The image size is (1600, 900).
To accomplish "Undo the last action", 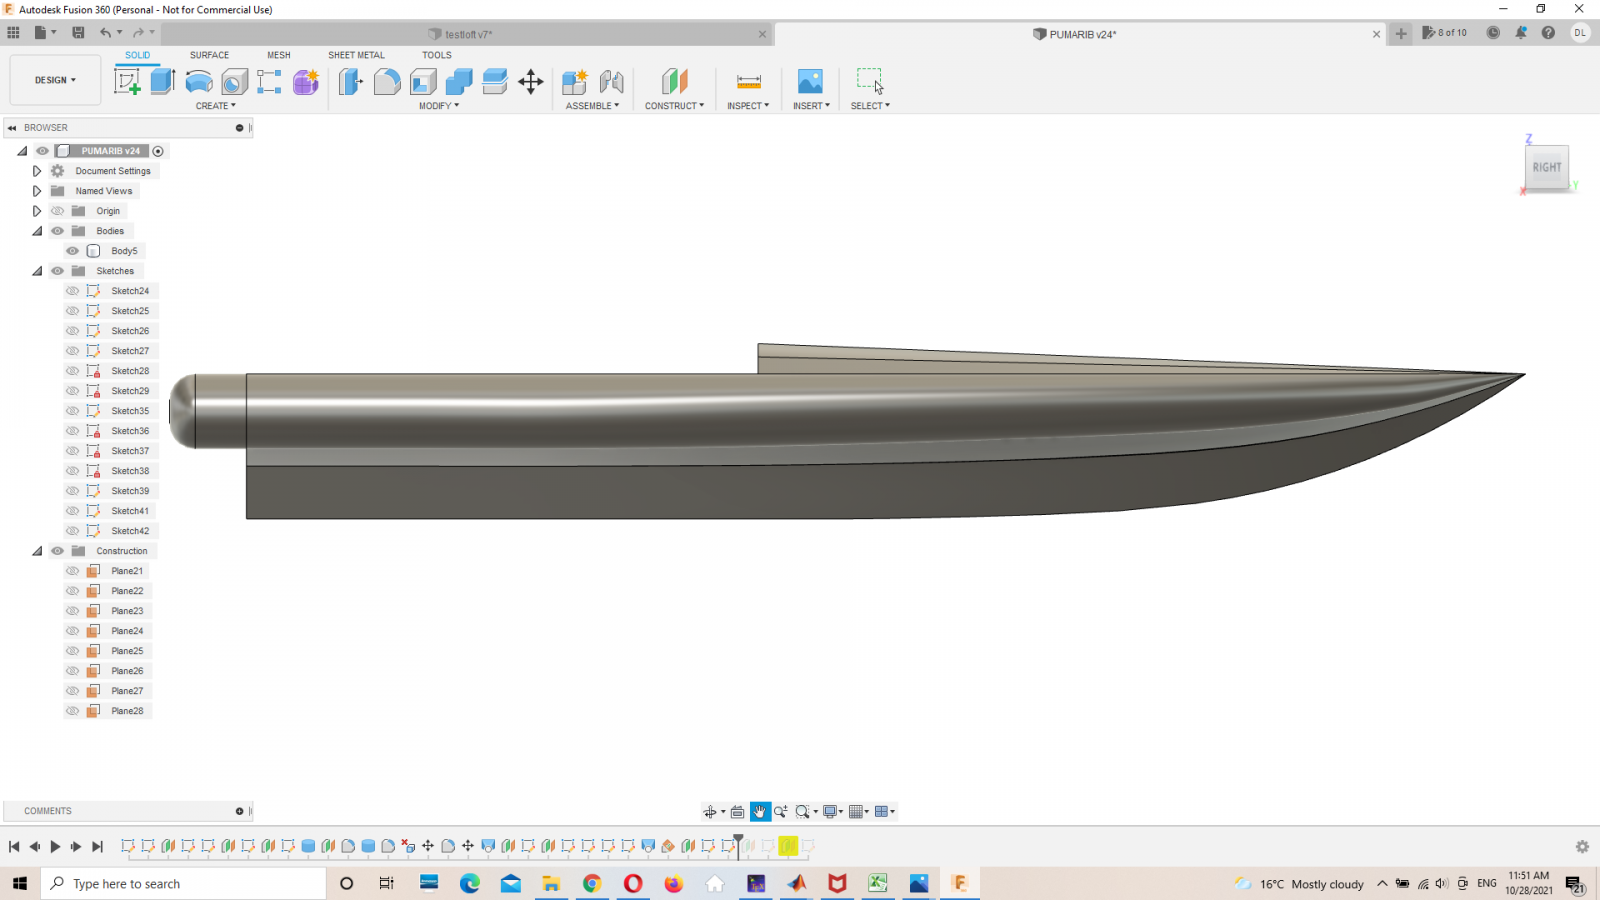I will [105, 33].
